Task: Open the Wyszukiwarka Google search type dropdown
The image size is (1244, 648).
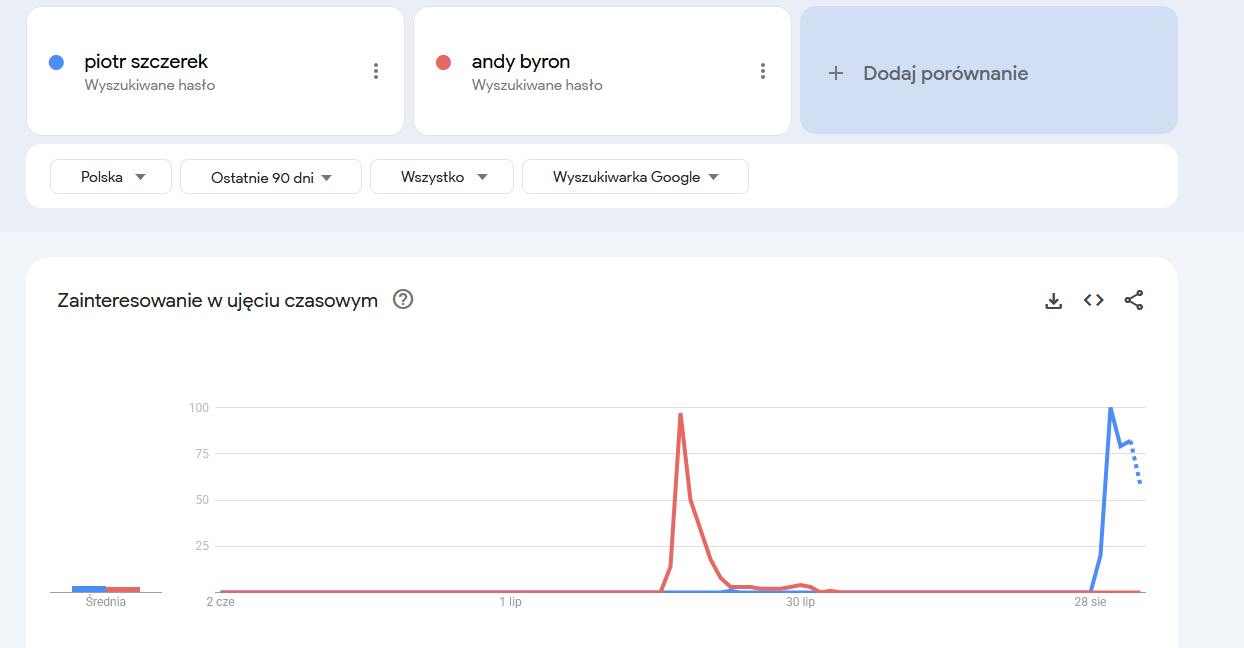Action: point(635,177)
